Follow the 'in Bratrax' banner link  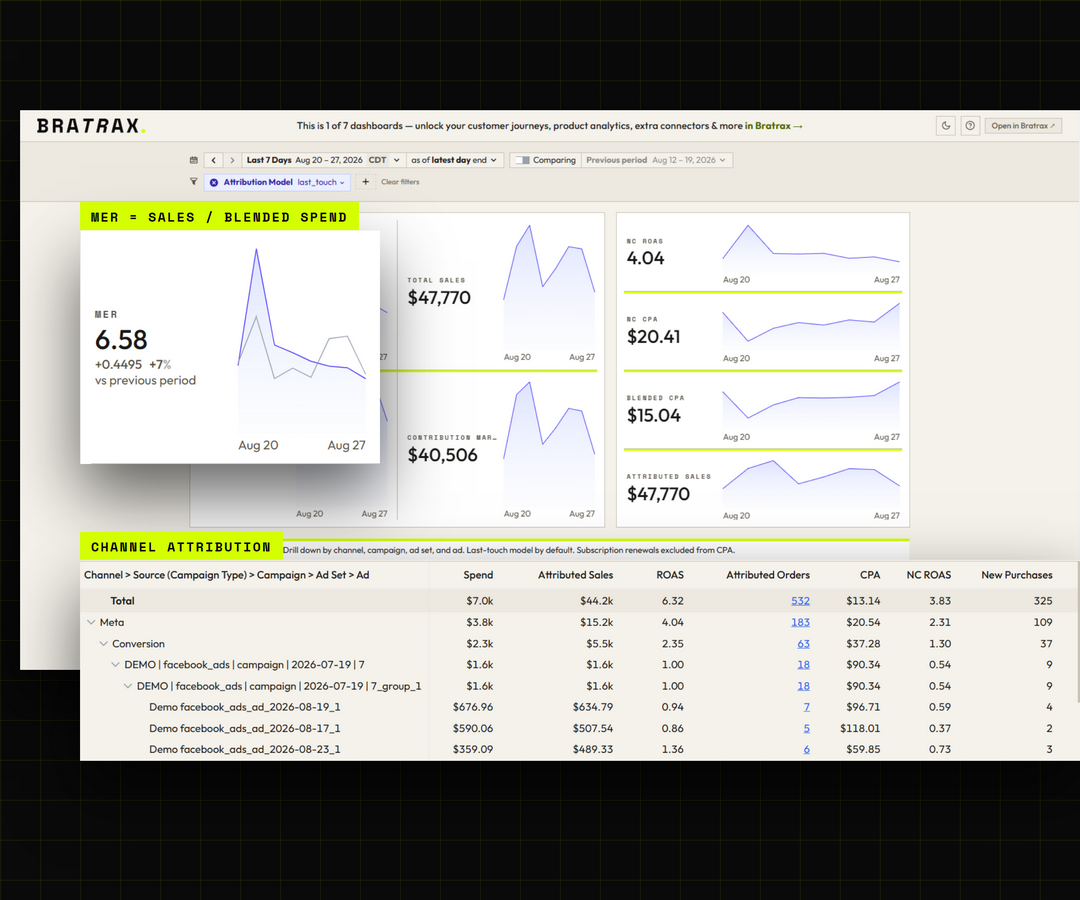[773, 126]
